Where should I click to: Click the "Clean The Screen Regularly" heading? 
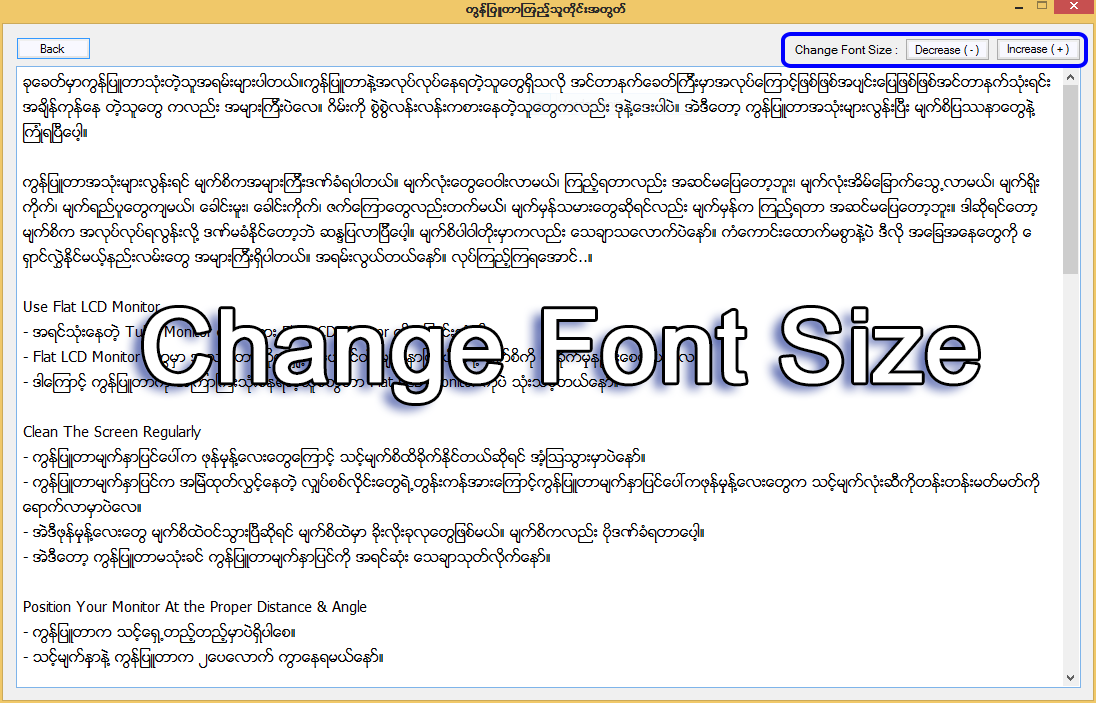[112, 432]
